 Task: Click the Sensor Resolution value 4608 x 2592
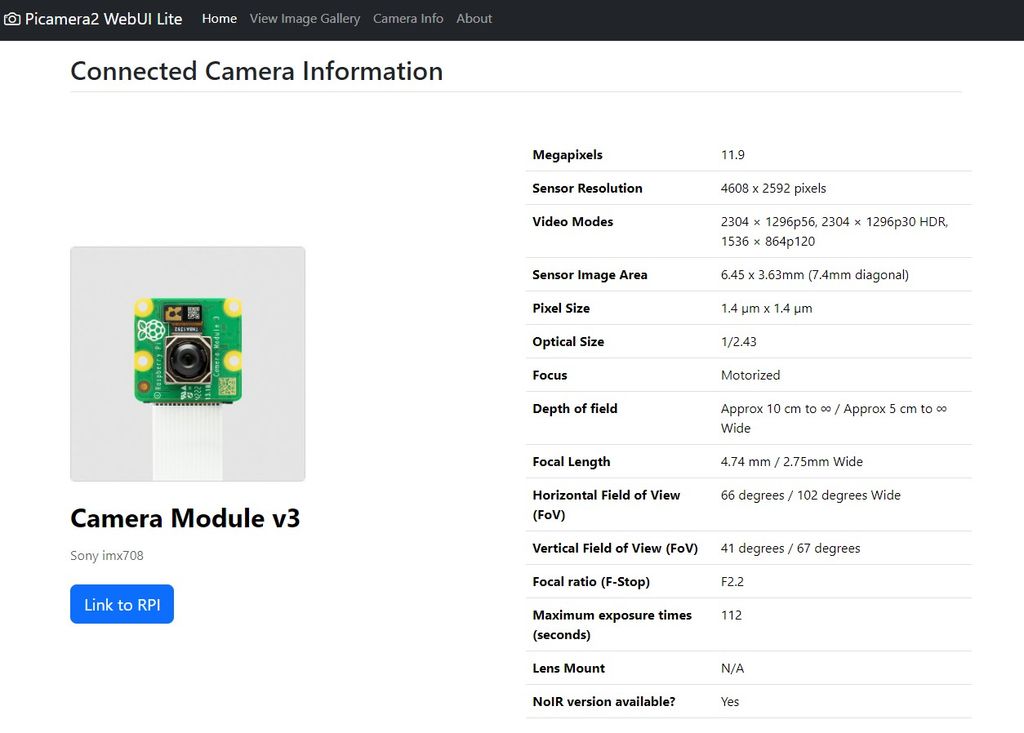(775, 188)
